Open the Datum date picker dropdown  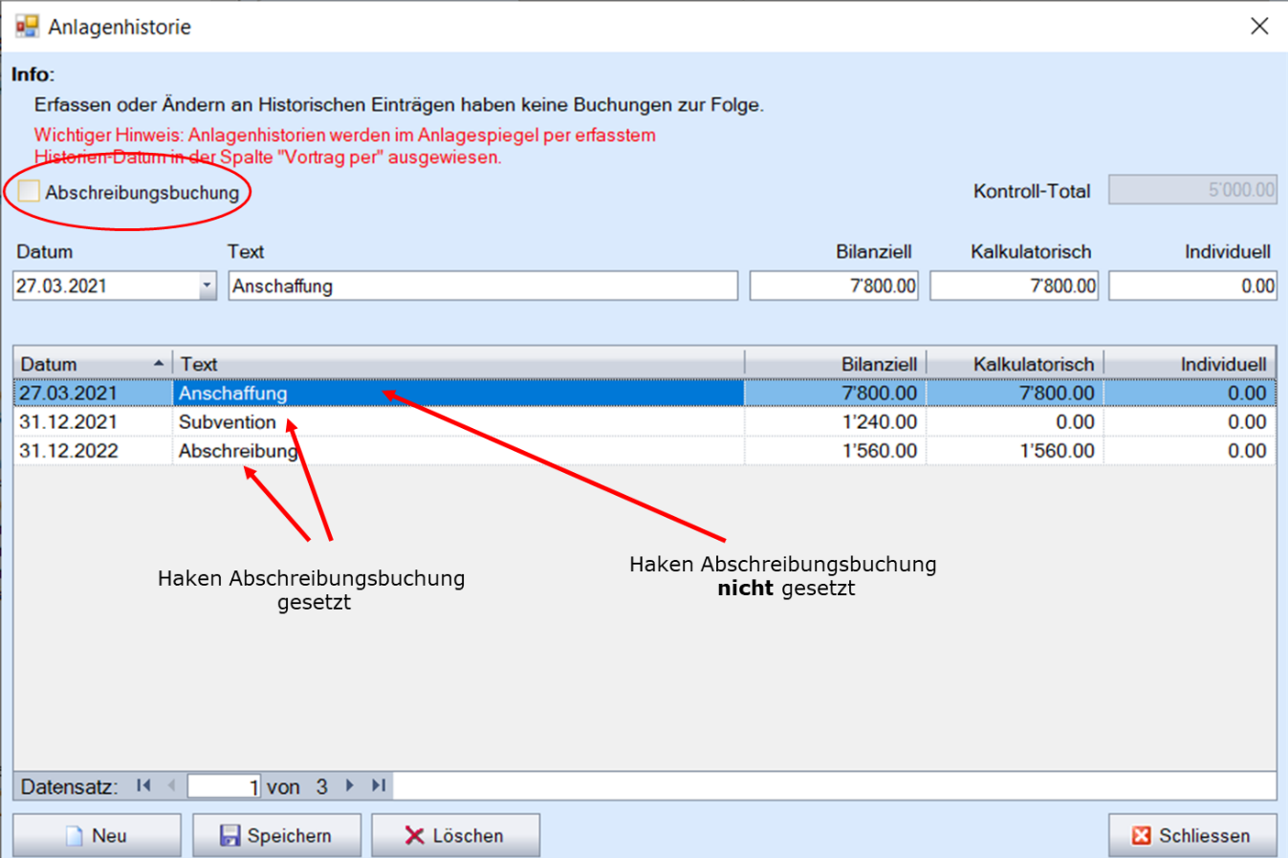click(x=206, y=286)
